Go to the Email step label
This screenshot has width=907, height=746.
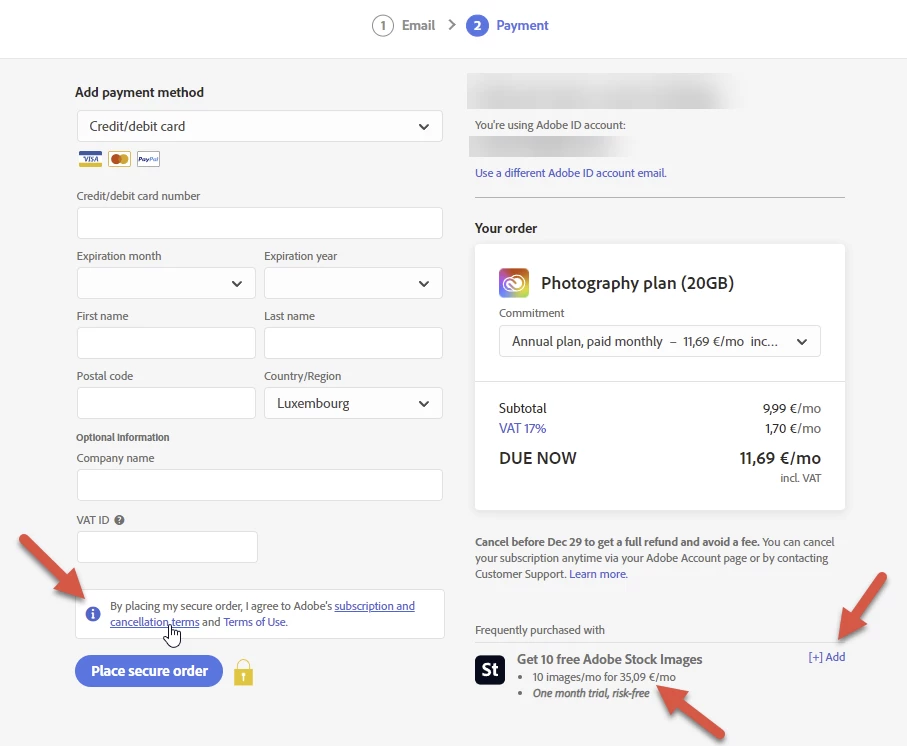pyautogui.click(x=418, y=25)
